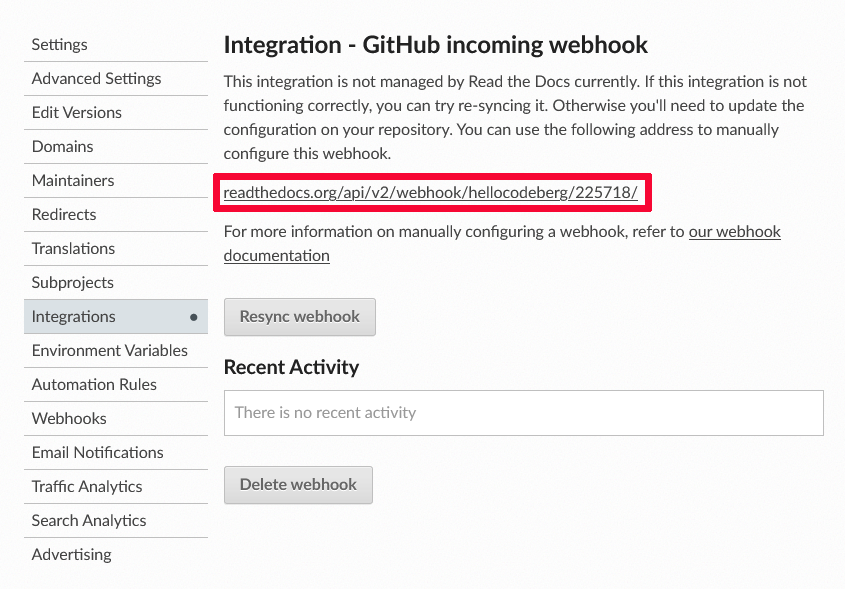
Task: Open the Settings page
Action: (59, 44)
